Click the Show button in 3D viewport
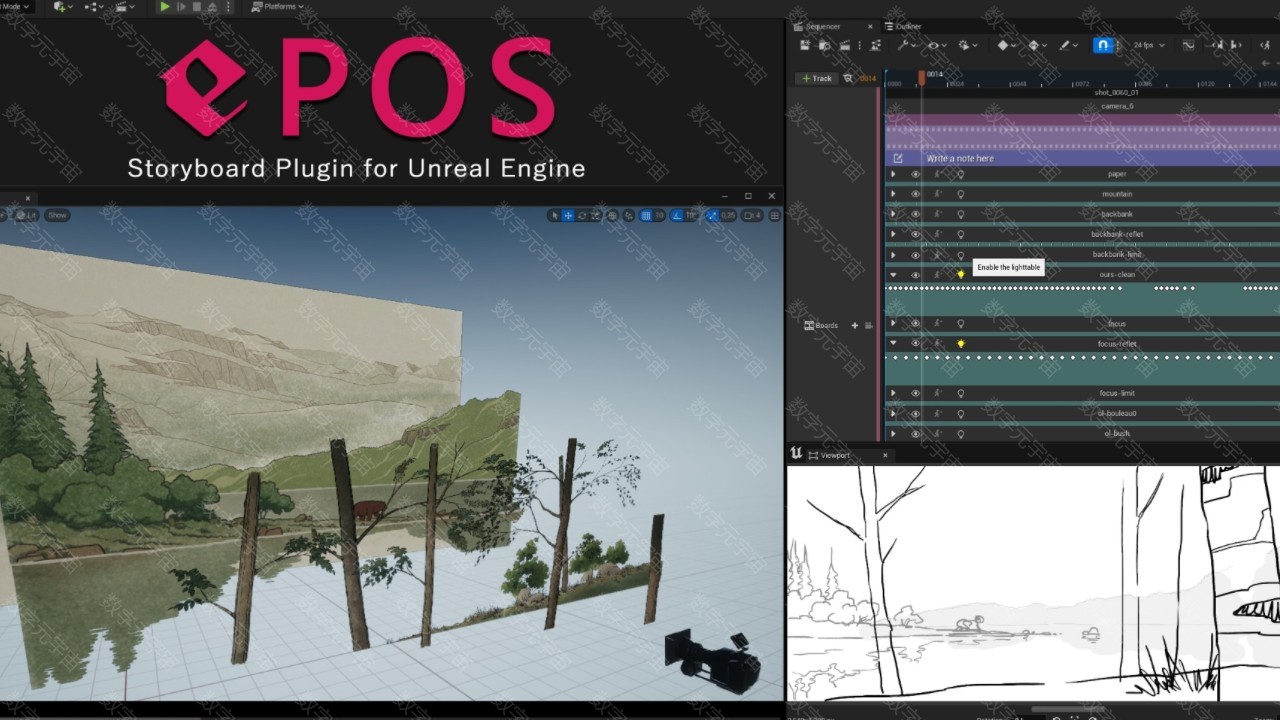This screenshot has width=1280, height=720. tap(57, 215)
